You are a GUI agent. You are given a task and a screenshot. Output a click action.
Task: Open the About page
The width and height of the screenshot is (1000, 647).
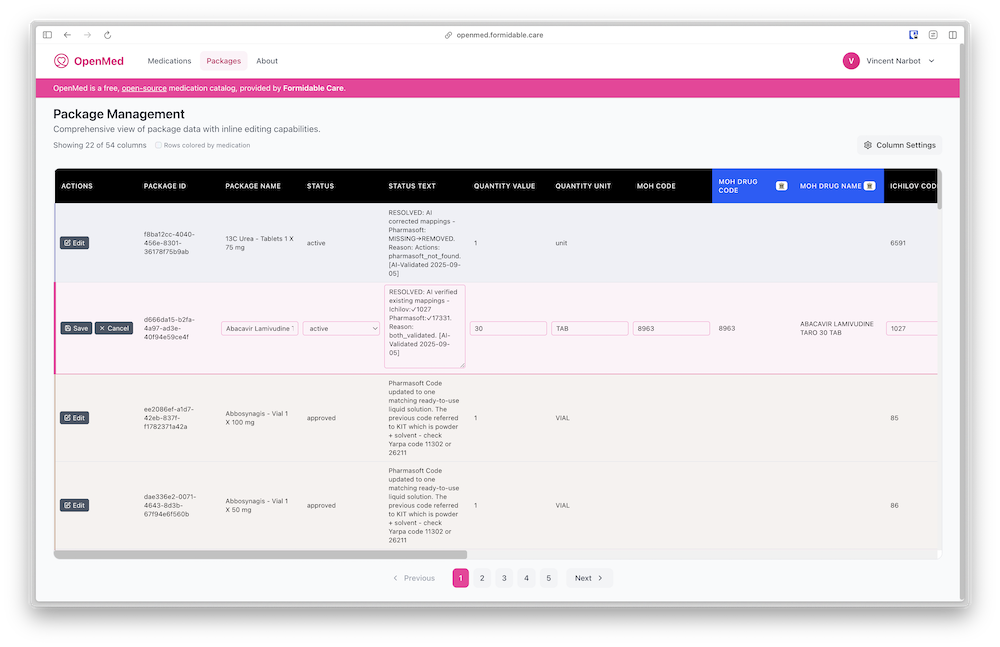[x=267, y=60]
